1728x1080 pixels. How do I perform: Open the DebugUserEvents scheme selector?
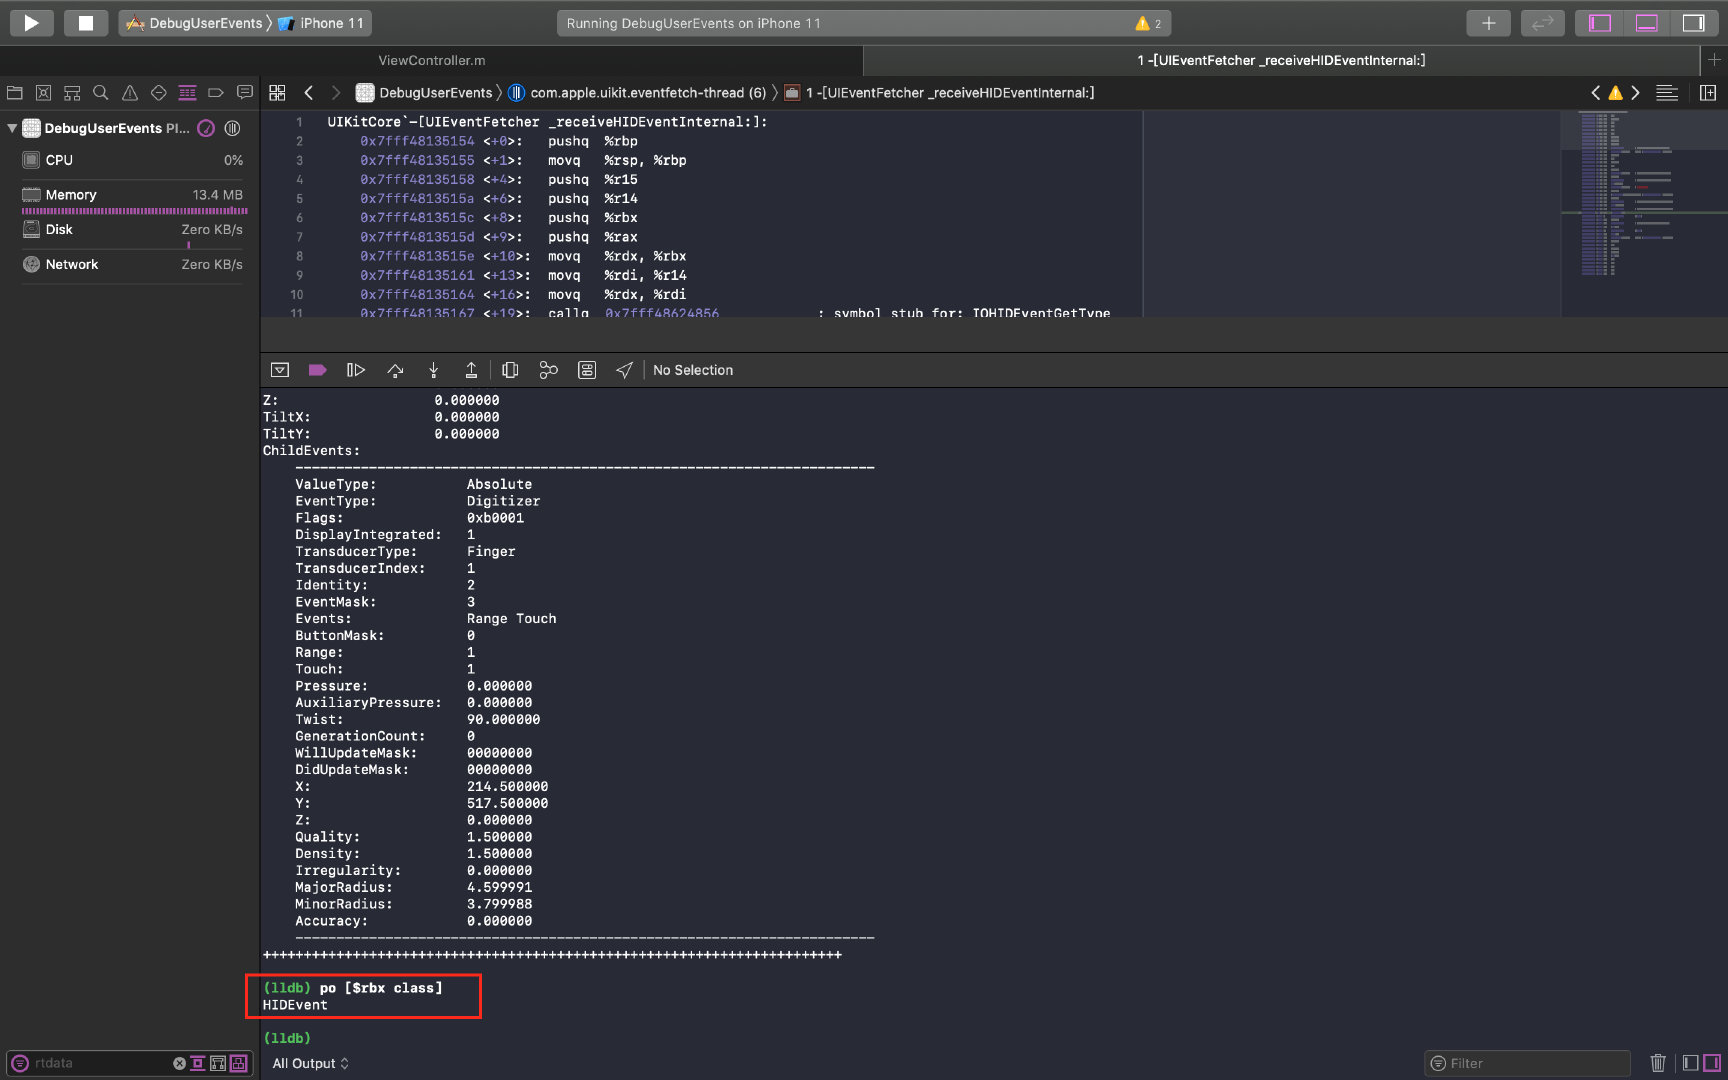click(194, 23)
